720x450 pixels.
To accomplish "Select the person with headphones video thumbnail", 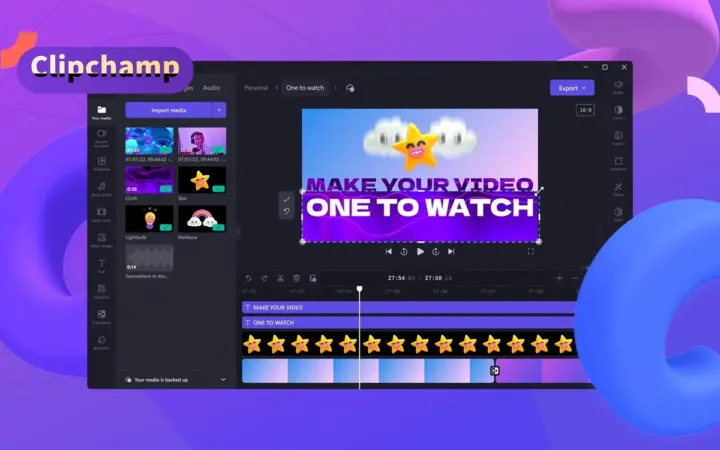I will click(x=202, y=141).
